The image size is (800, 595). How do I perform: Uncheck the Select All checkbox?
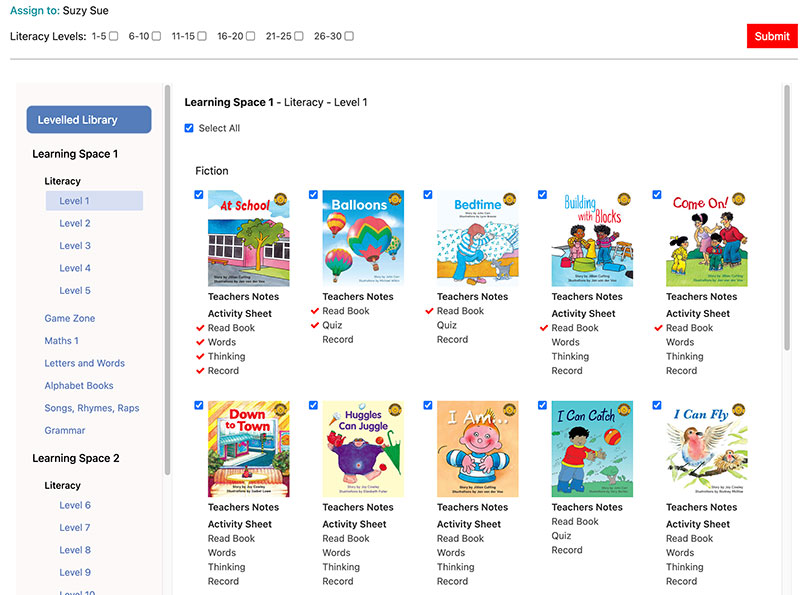tap(189, 128)
